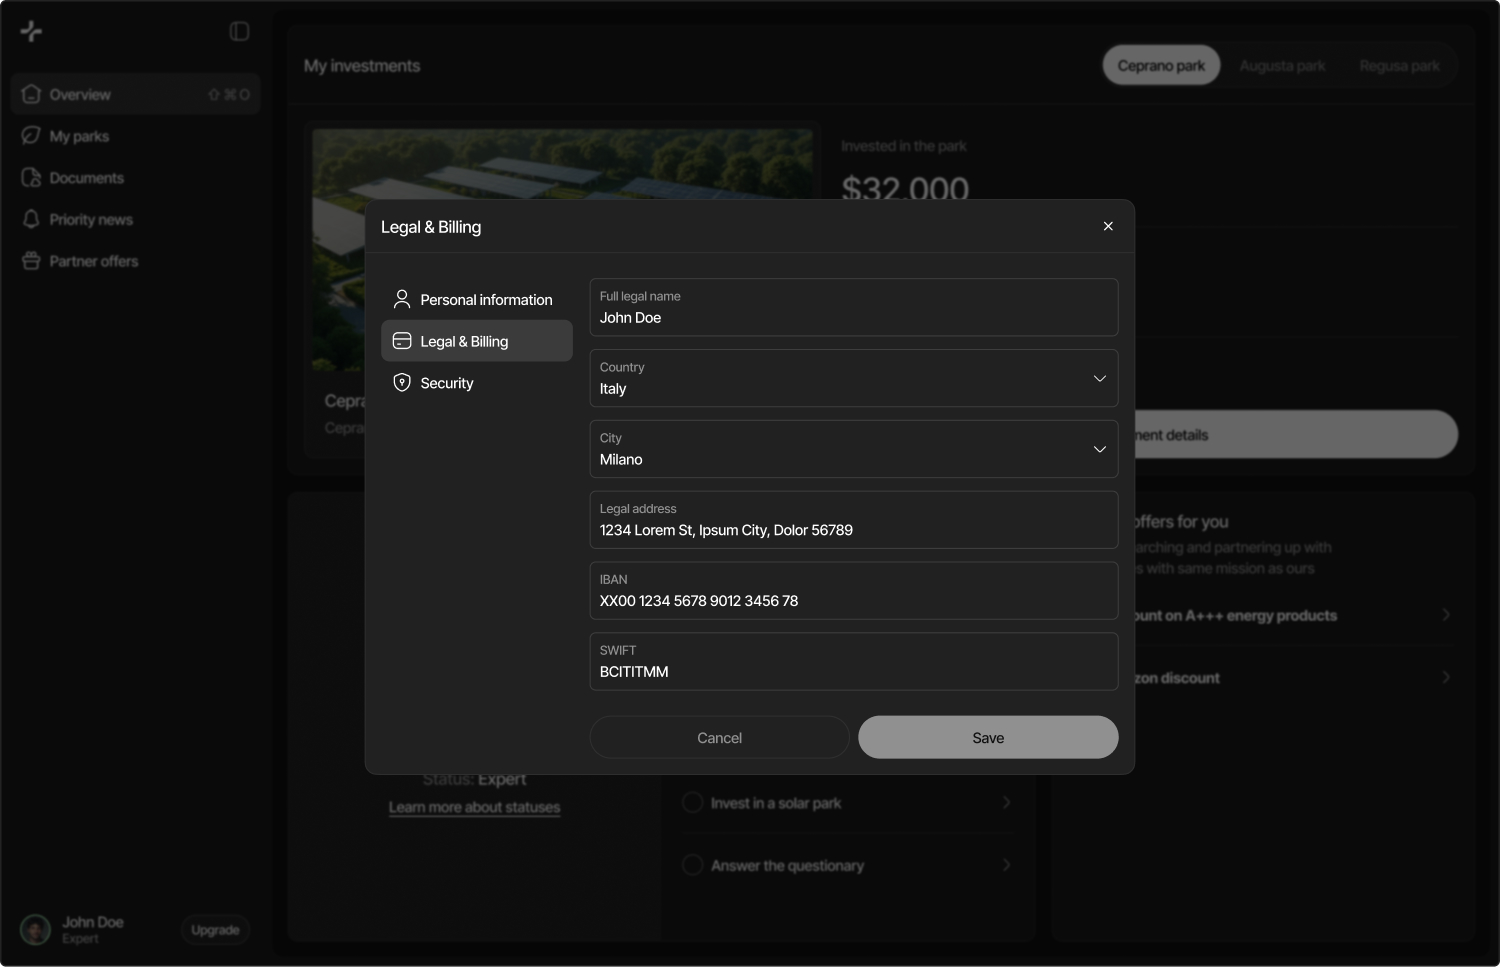Click John Doe's avatar picture
This screenshot has width=1500, height=967.
click(35, 930)
